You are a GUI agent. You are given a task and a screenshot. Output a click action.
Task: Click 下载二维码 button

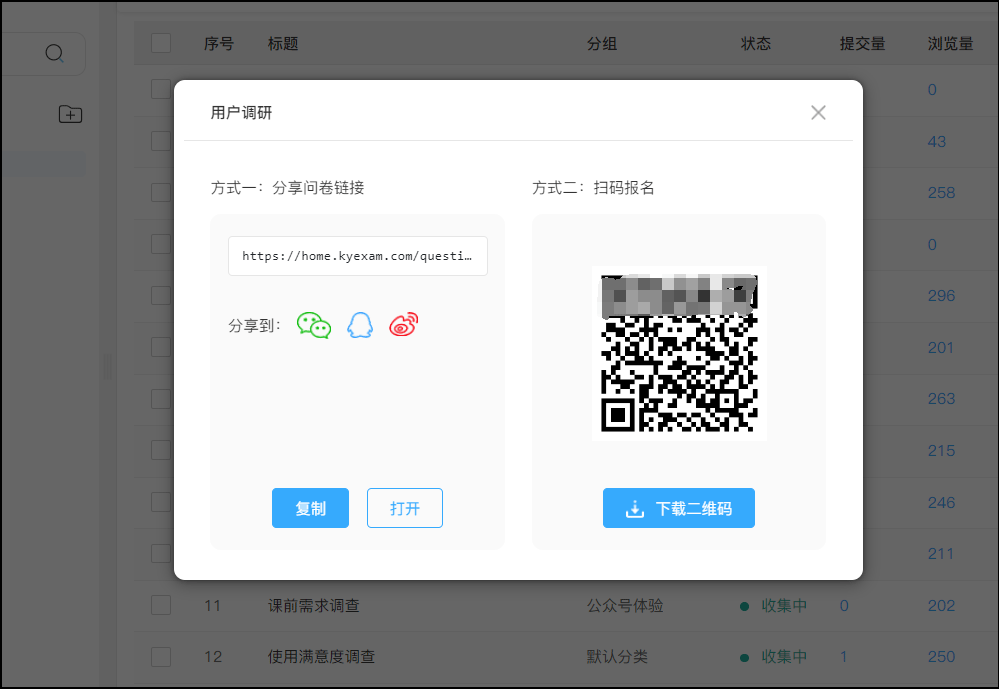coord(679,508)
